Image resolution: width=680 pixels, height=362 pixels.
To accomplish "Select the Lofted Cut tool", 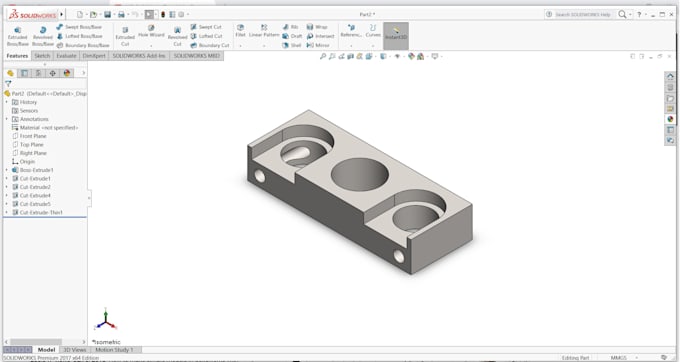I will click(x=206, y=36).
